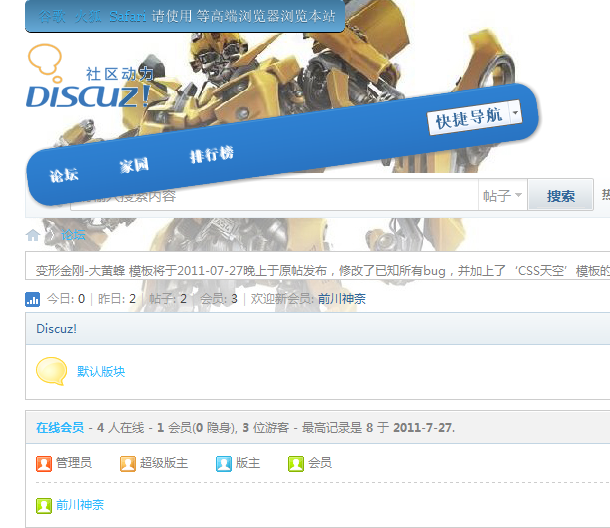The image size is (610, 528).
Task: Open the 默认版块 forum link
Action: (101, 372)
